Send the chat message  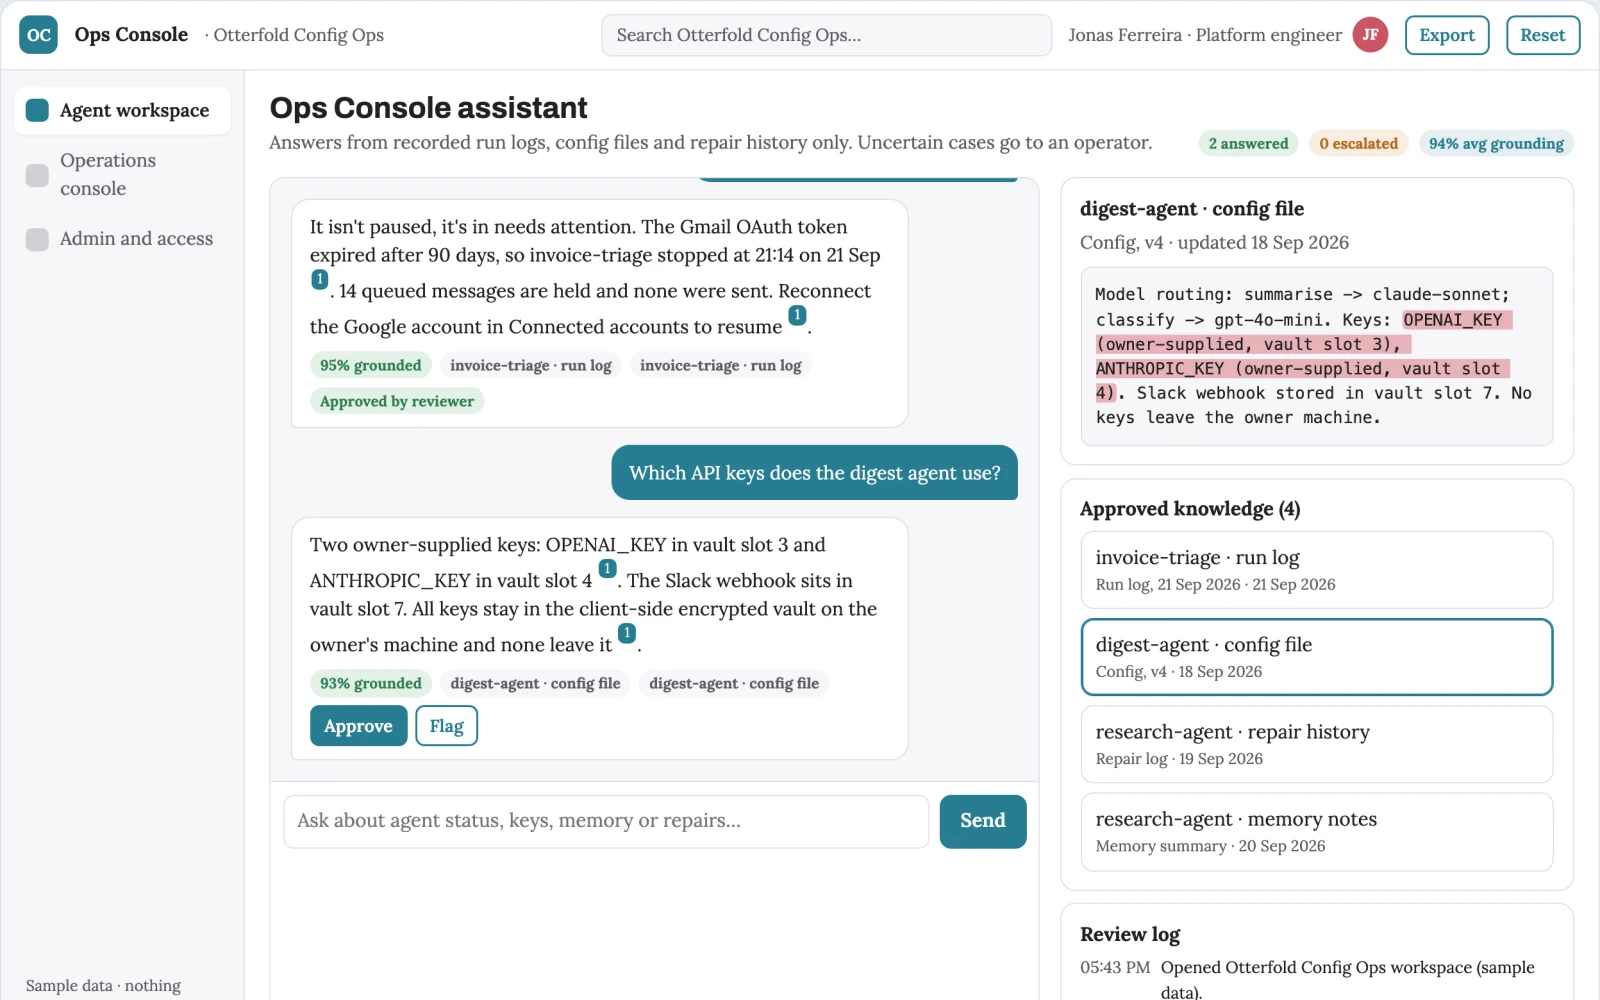click(x=982, y=821)
